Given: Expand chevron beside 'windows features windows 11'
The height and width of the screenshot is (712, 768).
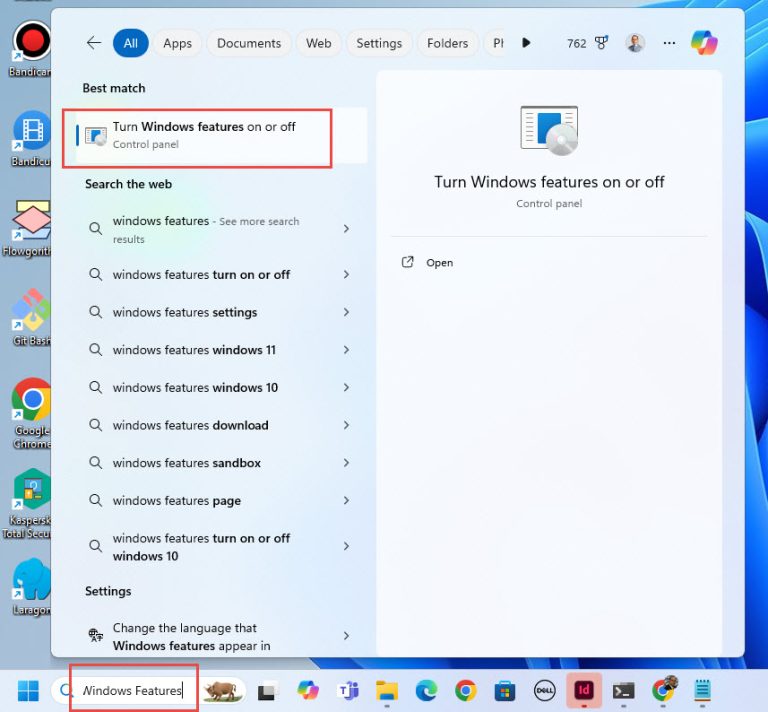Looking at the screenshot, I should pyautogui.click(x=346, y=350).
